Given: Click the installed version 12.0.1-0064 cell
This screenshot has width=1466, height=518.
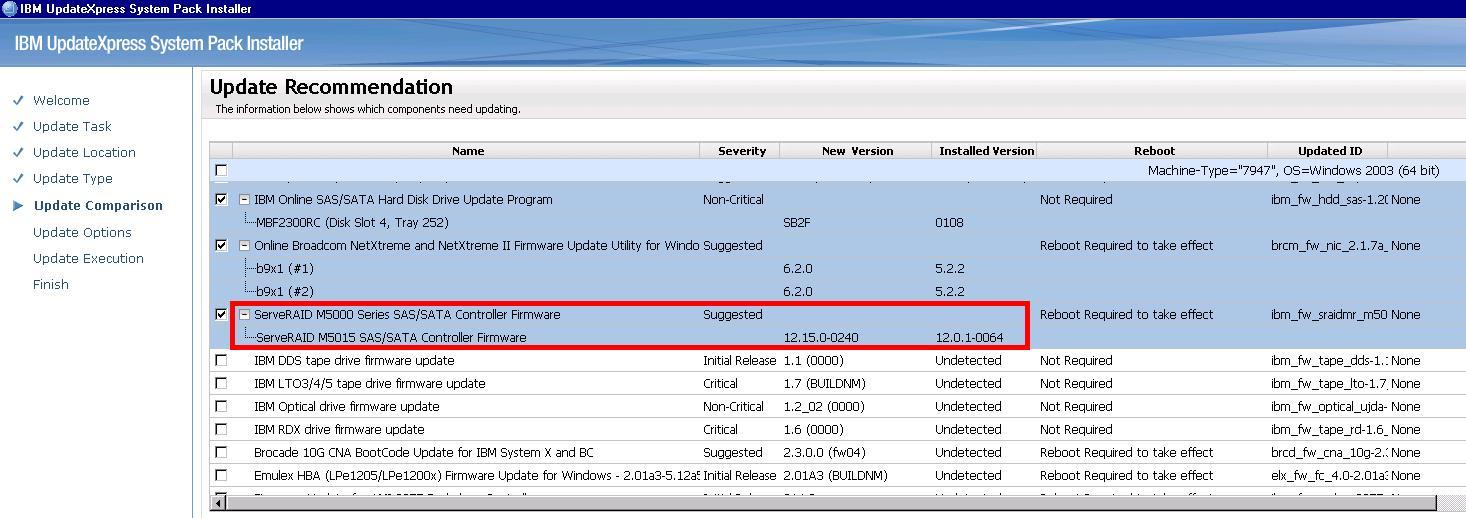Looking at the screenshot, I should [x=969, y=337].
